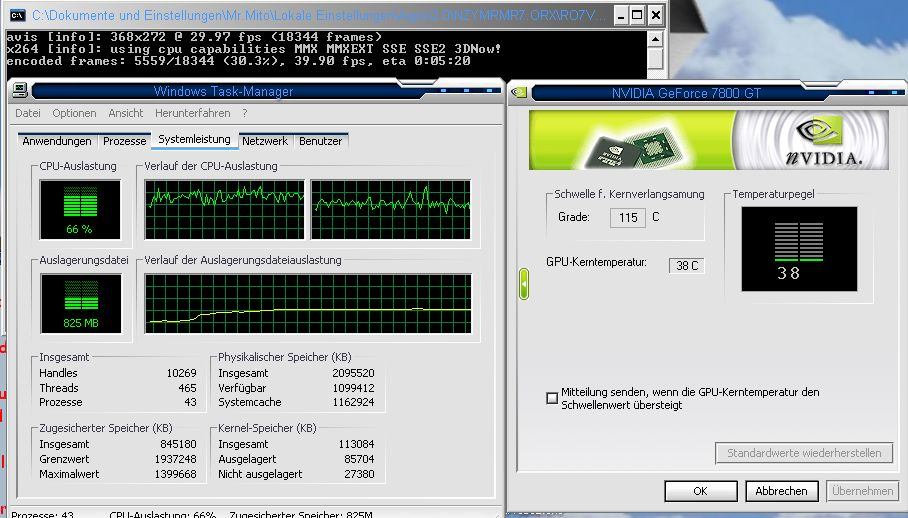Maximize the command prompt window
The image size is (908, 518).
(638, 16)
